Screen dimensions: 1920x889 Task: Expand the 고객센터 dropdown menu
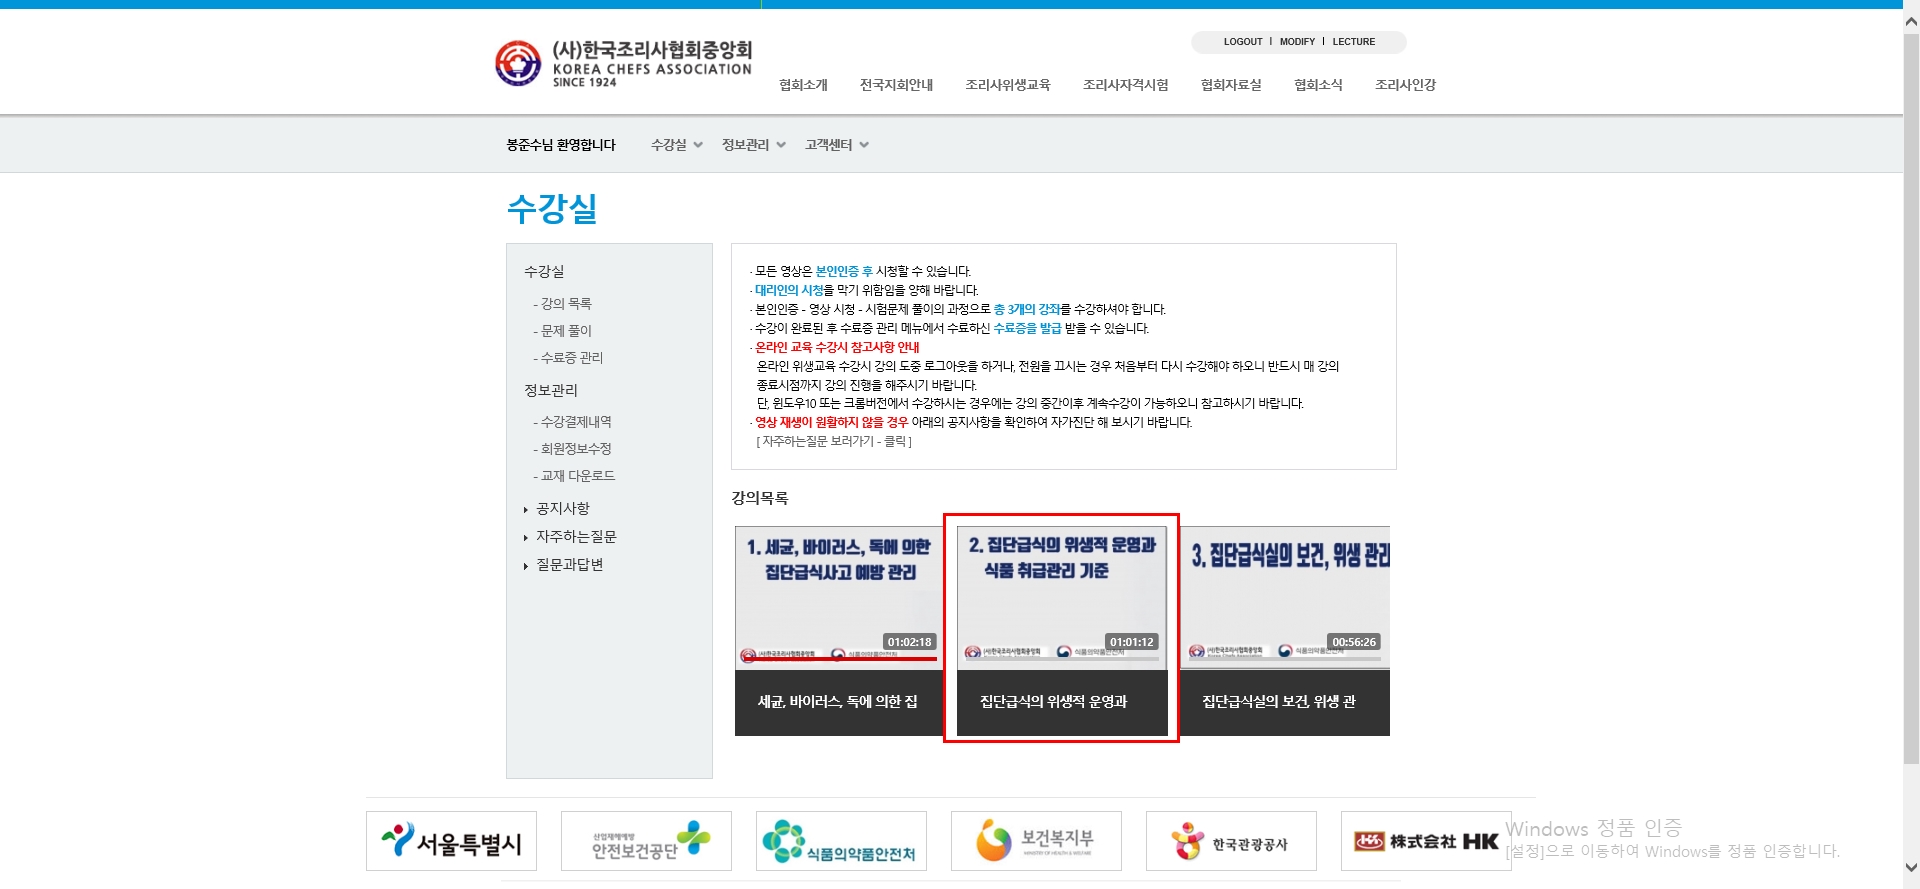pyautogui.click(x=836, y=145)
